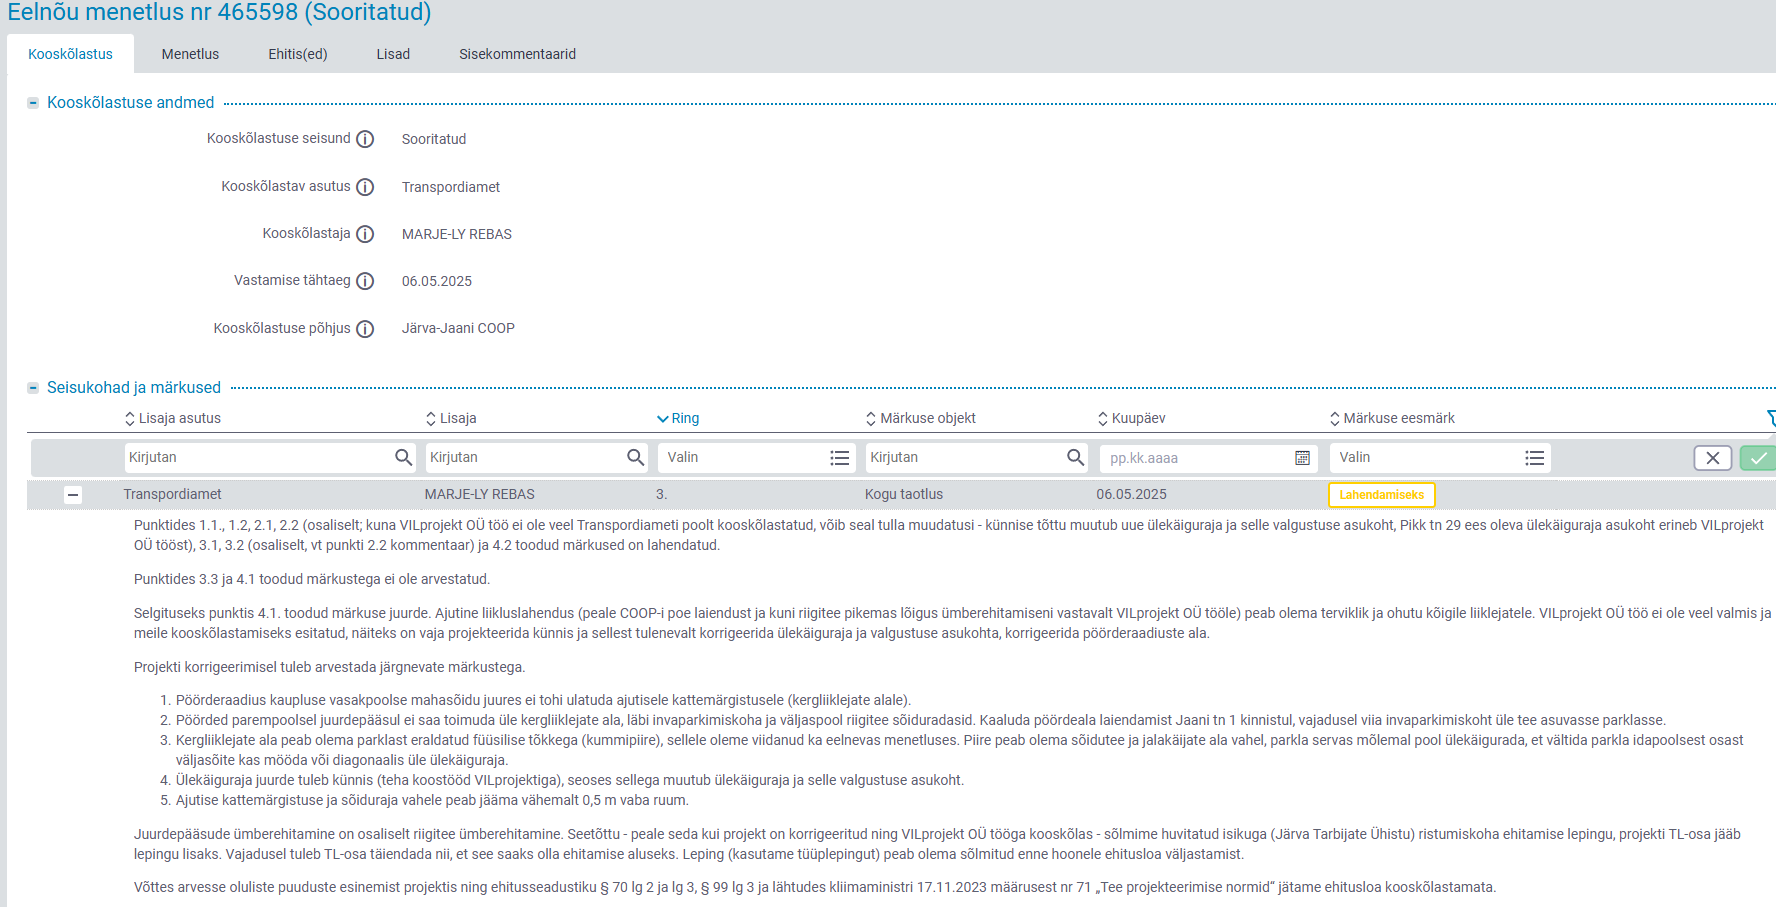Select ring value 3. in remark row

(661, 494)
